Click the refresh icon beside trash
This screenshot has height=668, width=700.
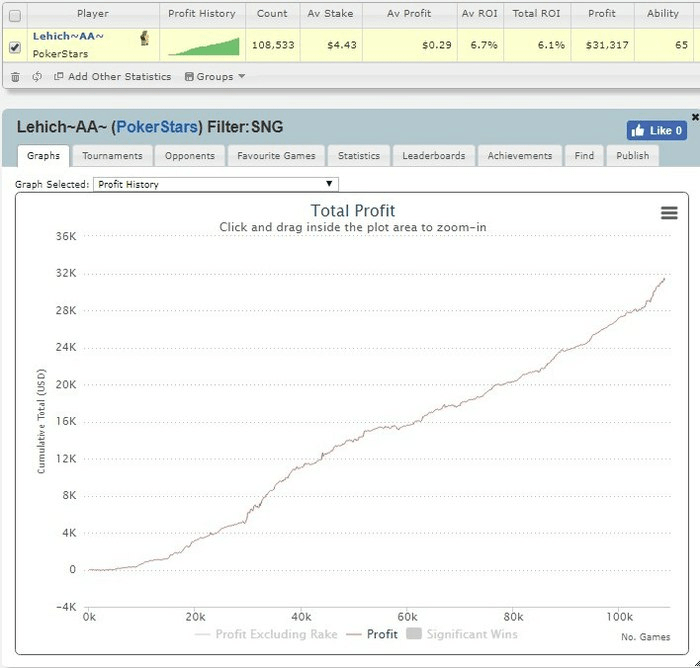[x=37, y=77]
